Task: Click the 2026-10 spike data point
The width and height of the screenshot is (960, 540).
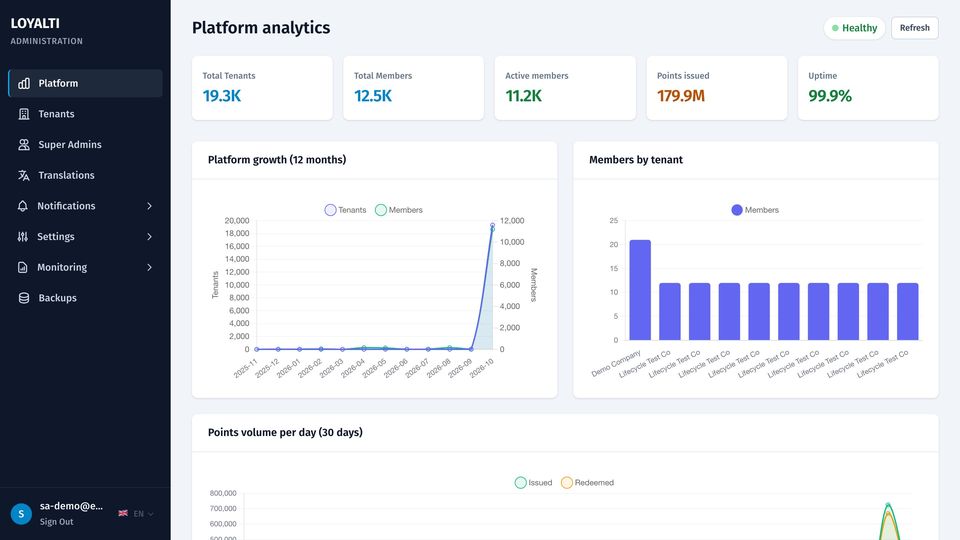Action: point(492,227)
